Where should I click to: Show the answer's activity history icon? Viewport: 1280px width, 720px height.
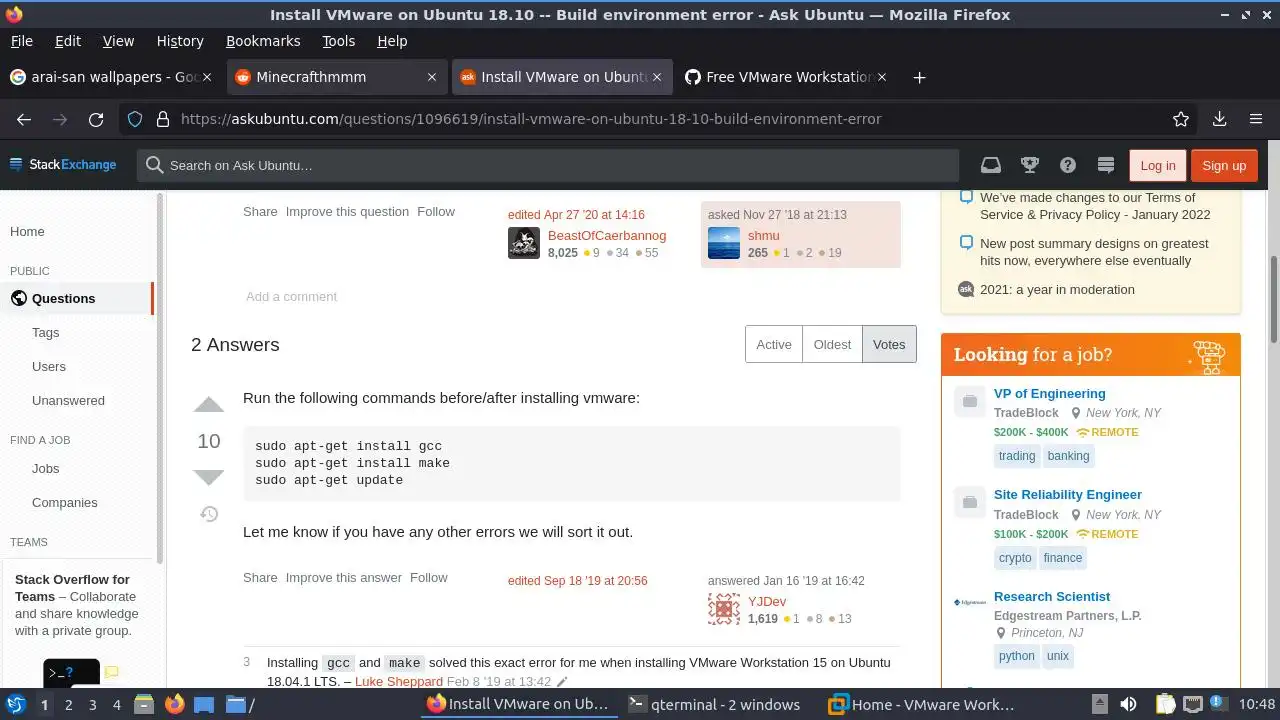pos(209,514)
